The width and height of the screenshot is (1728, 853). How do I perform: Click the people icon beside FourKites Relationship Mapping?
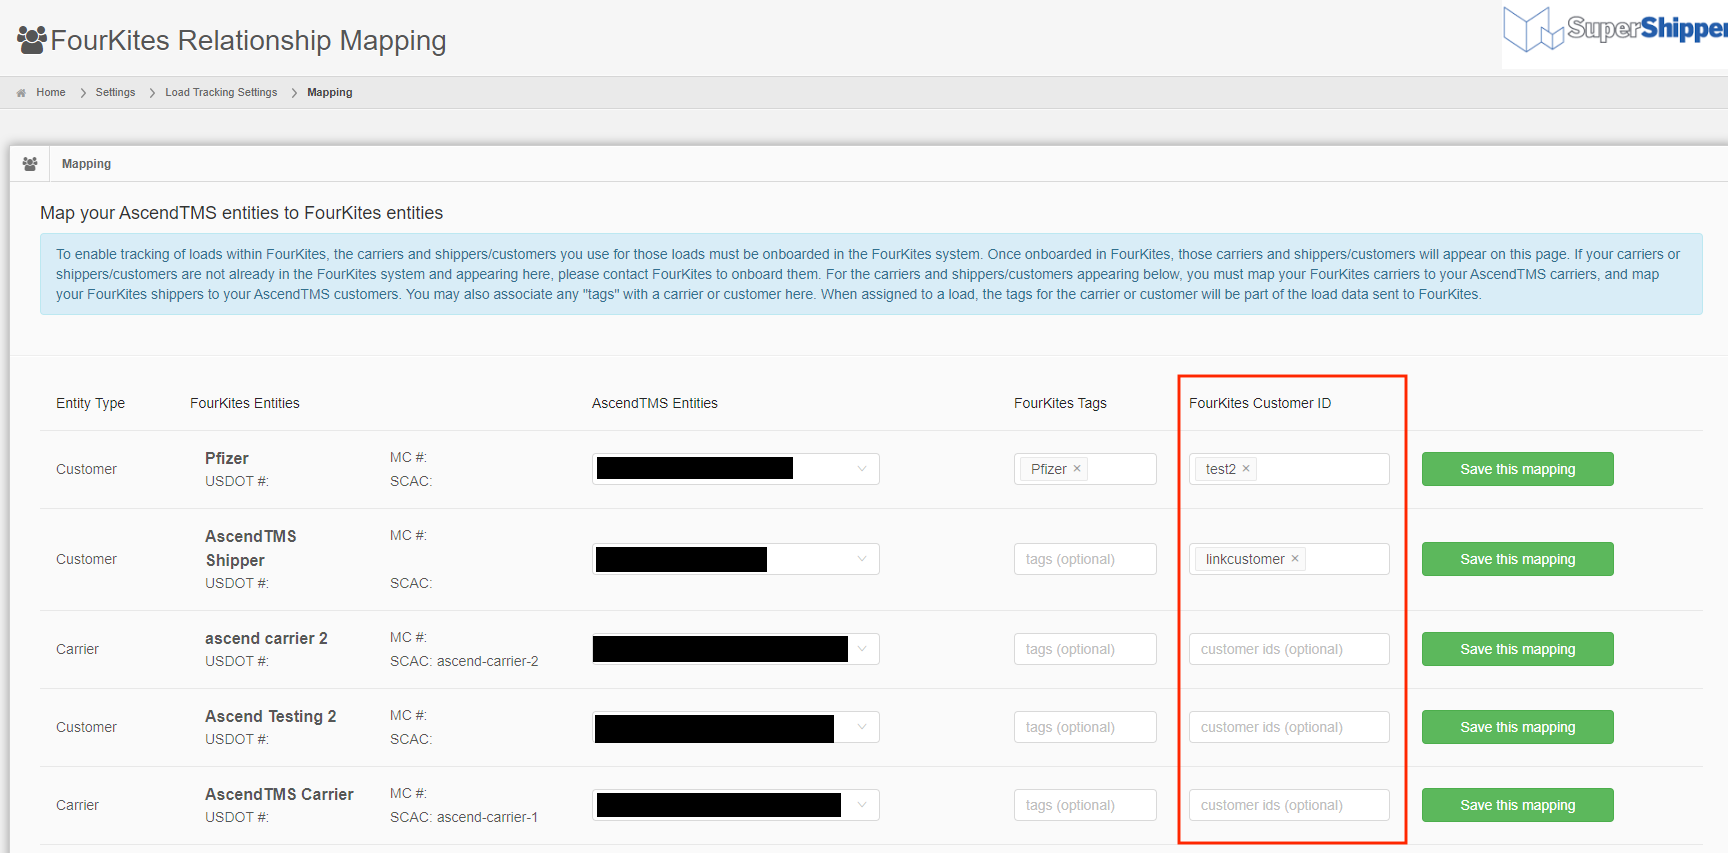tap(32, 40)
